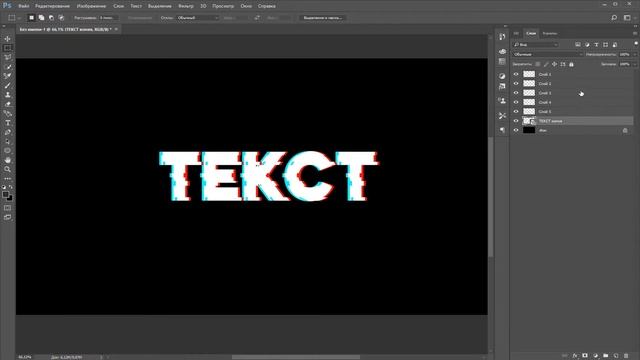
Task: Choose Add to selection mode
Action: (x=41, y=18)
